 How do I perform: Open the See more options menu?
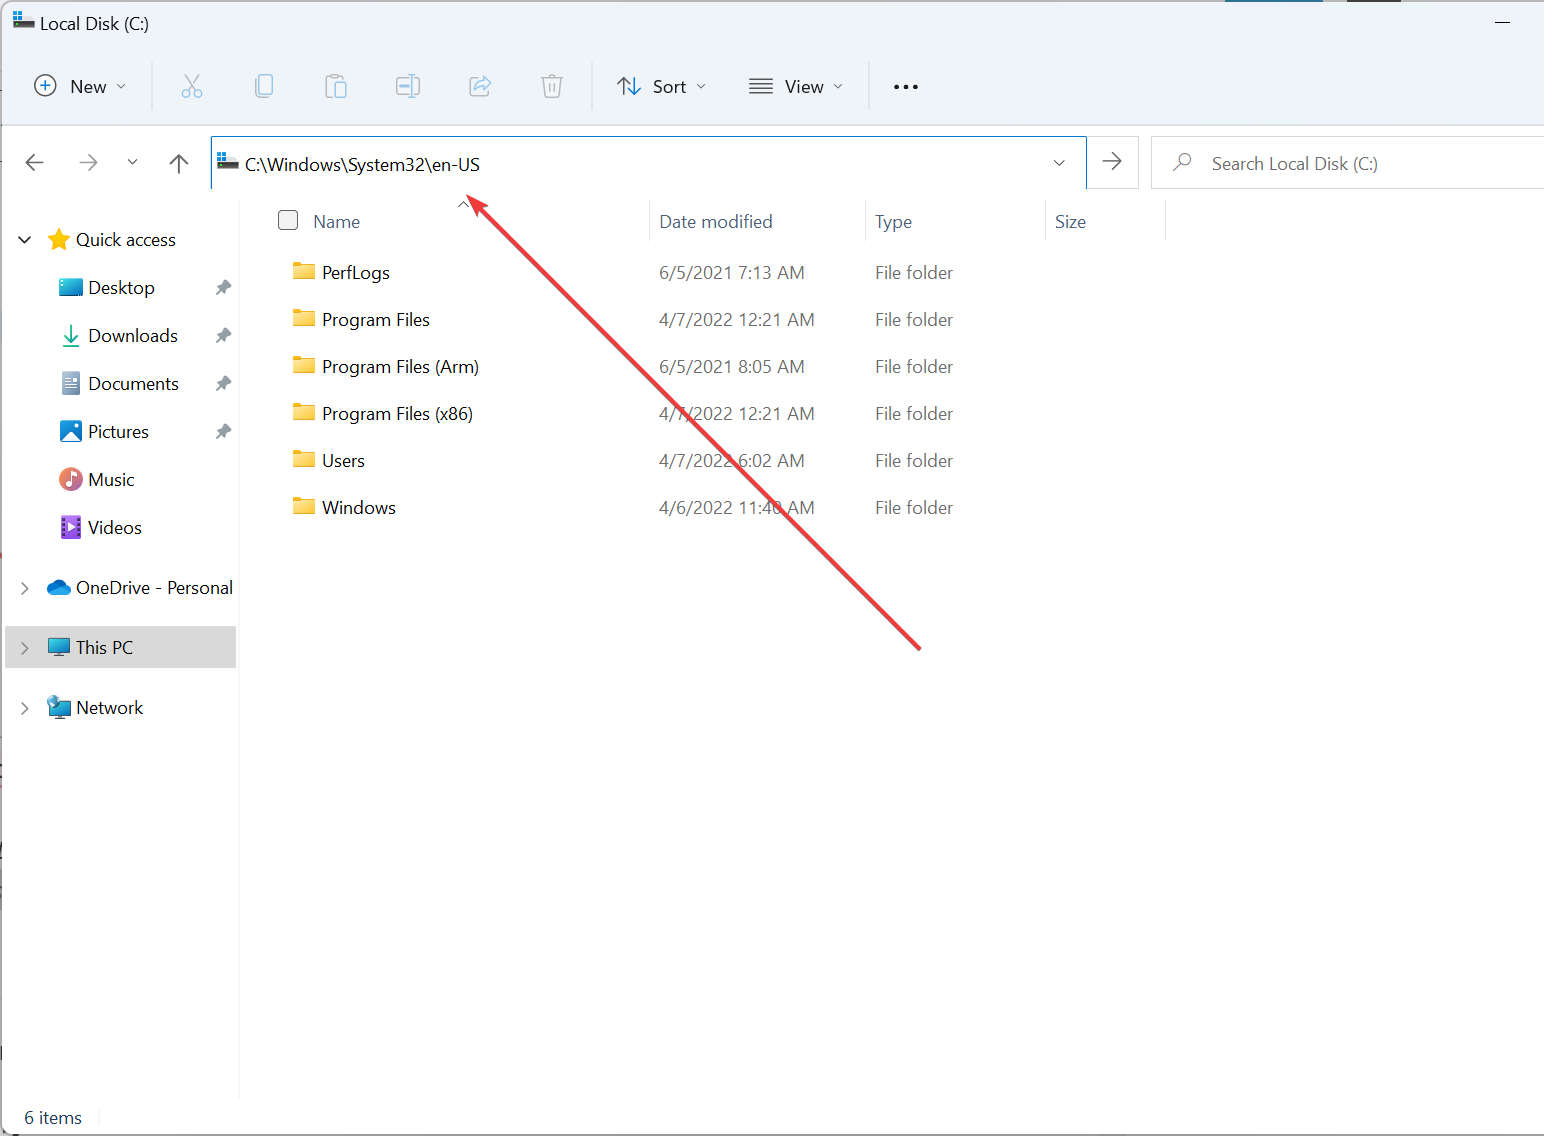(x=905, y=86)
